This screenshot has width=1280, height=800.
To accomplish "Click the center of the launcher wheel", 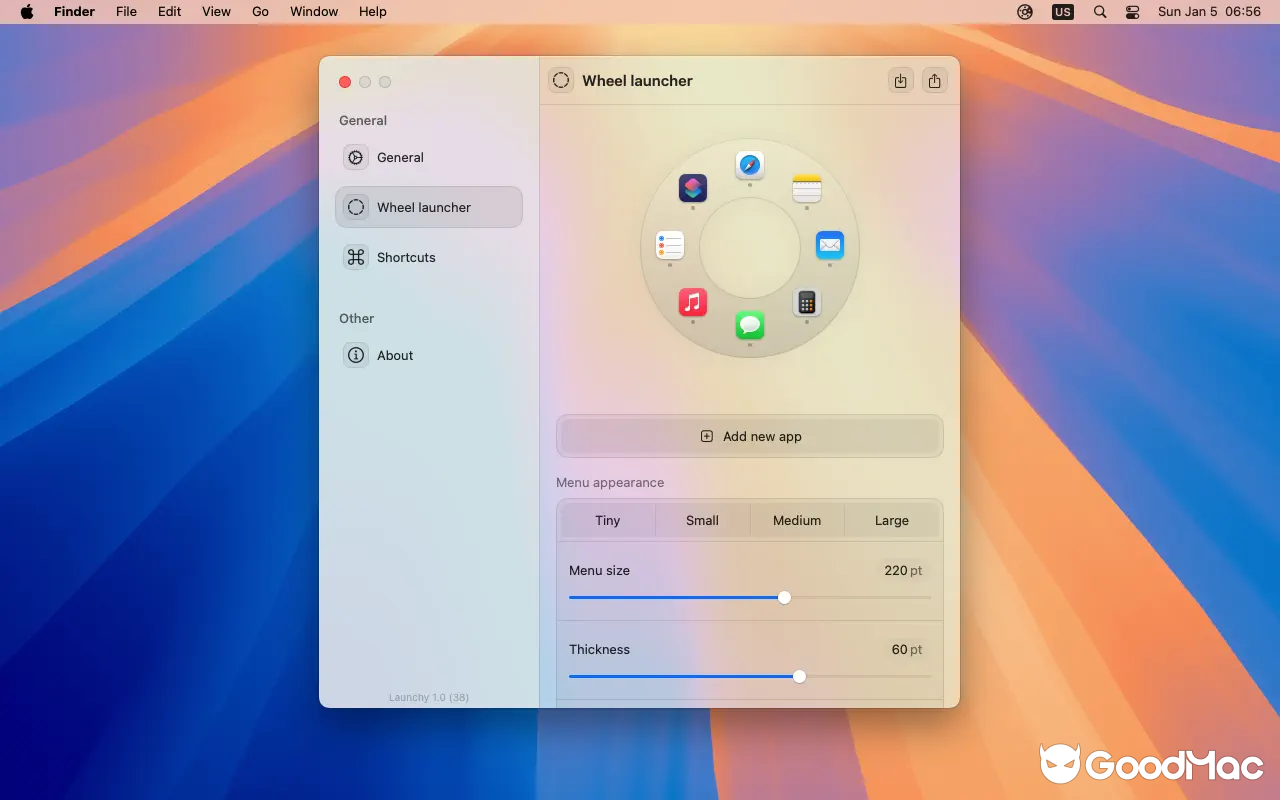I will click(750, 247).
